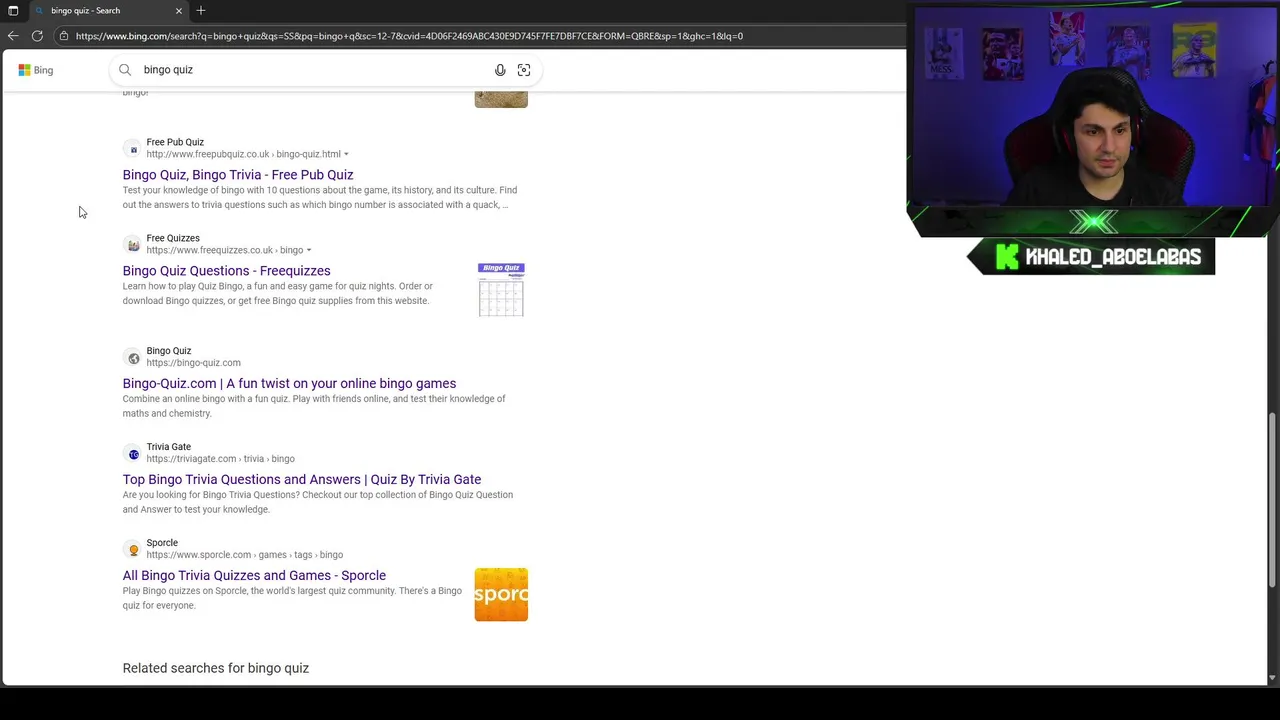This screenshot has width=1280, height=720.
Task: Open Top Bingo Trivia Questions and Answers link
Action: [x=302, y=480]
